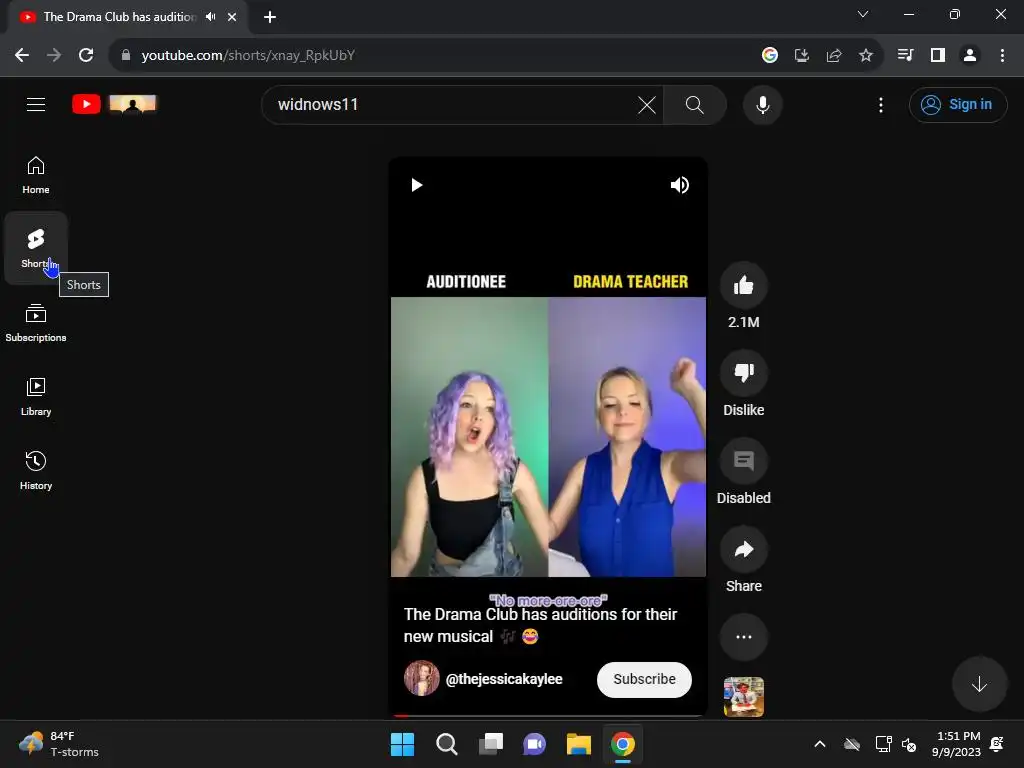Image resolution: width=1024 pixels, height=768 pixels.
Task: Click the Google icon in address bar
Action: 769,56
